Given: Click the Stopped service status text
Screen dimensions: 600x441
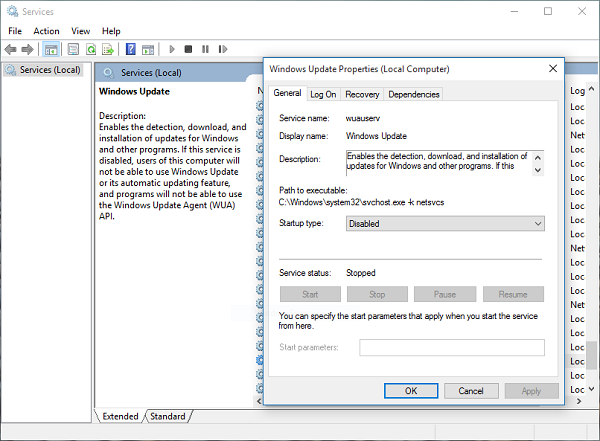Looking at the screenshot, I should click(361, 273).
